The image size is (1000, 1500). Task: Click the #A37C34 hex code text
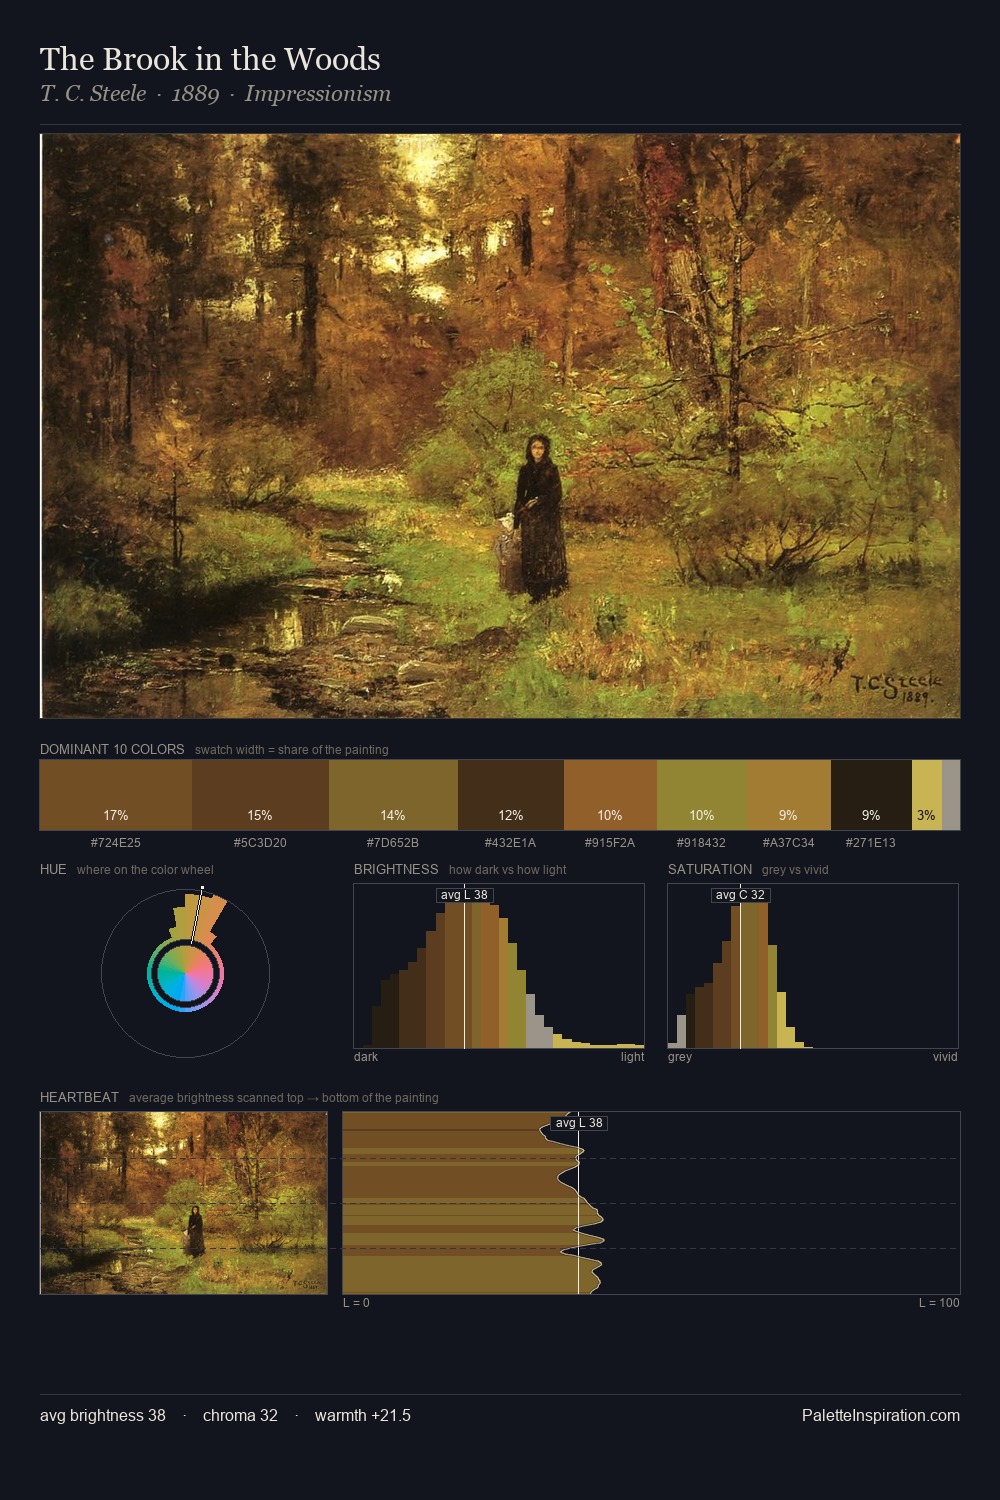pyautogui.click(x=788, y=843)
